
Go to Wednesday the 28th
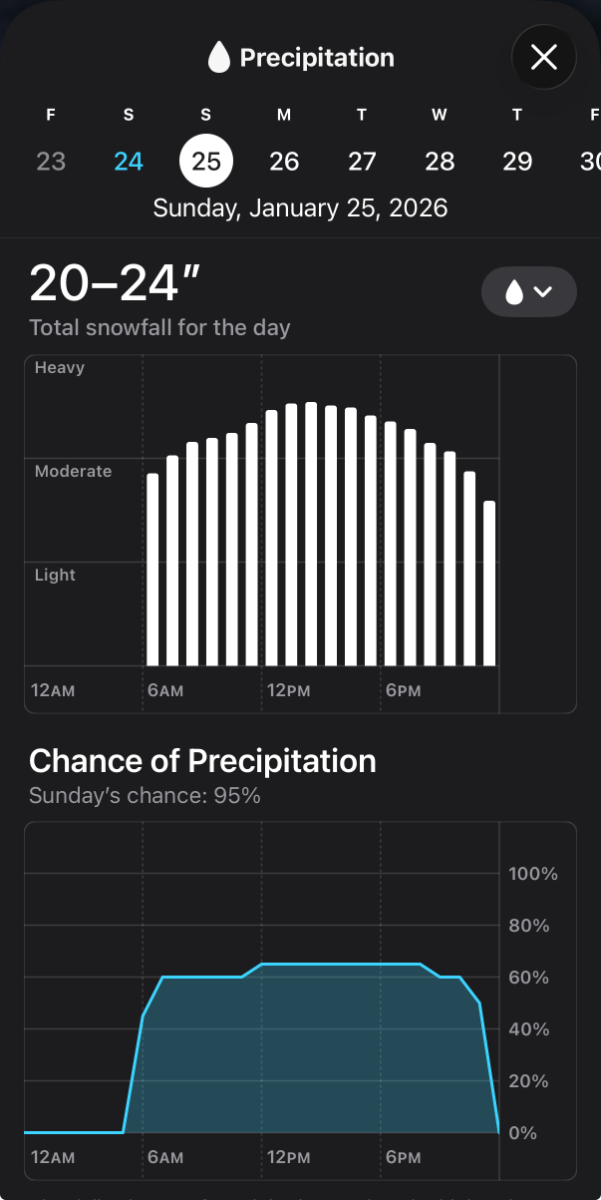(x=439, y=161)
